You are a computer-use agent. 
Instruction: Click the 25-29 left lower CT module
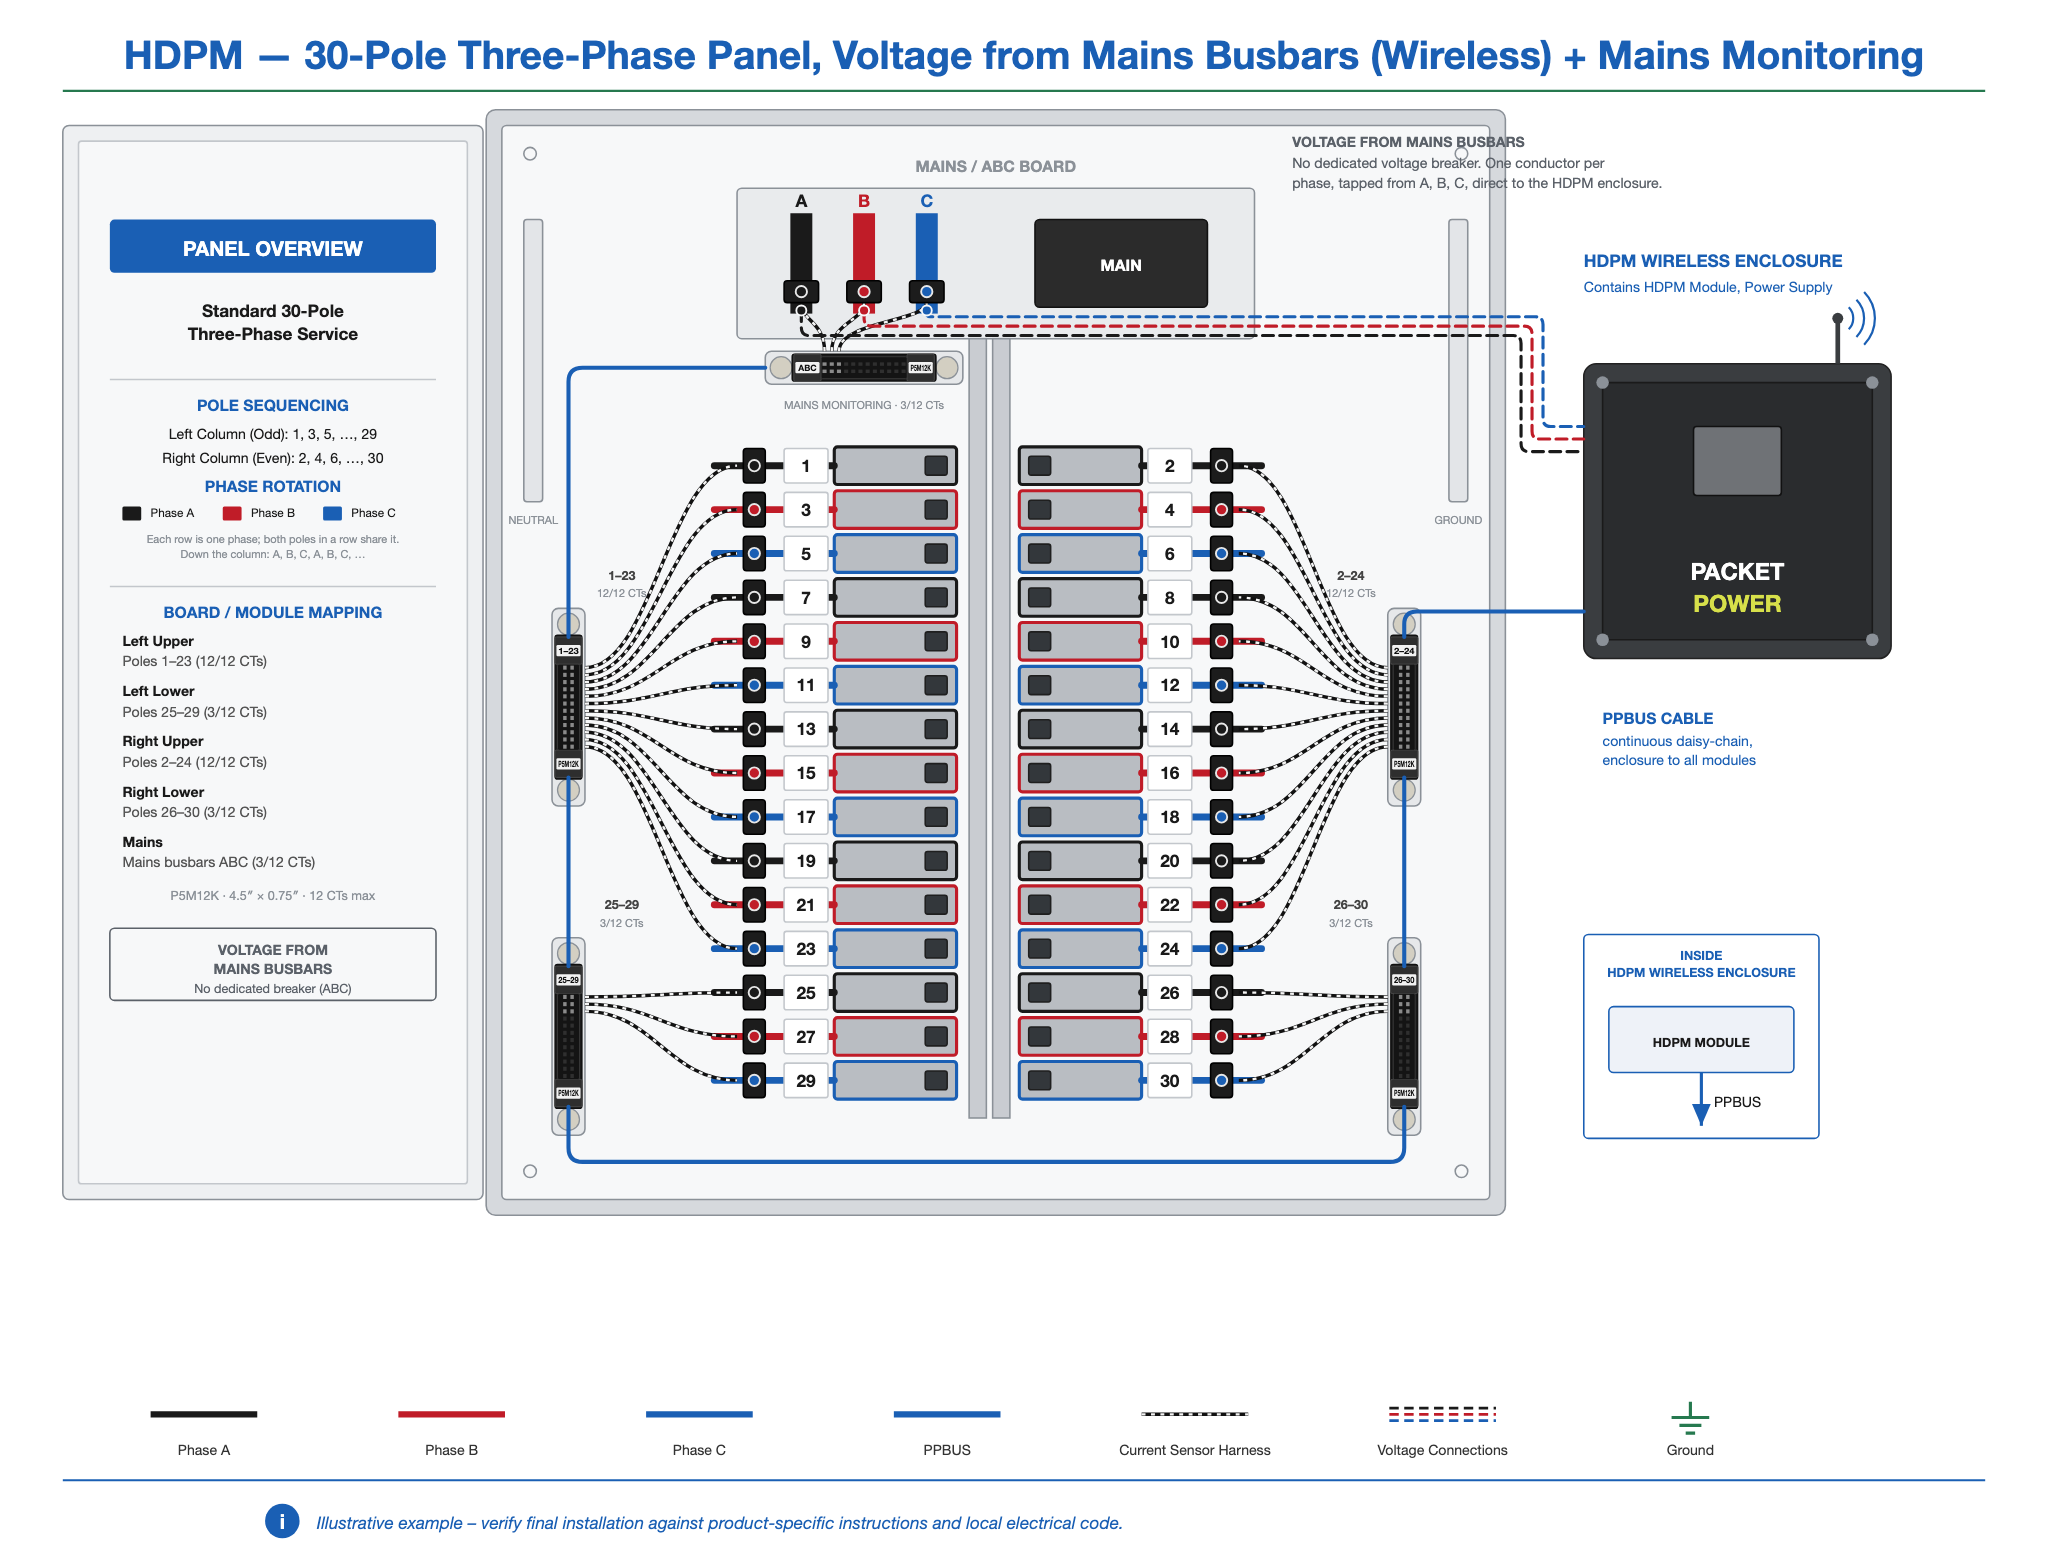[568, 1036]
